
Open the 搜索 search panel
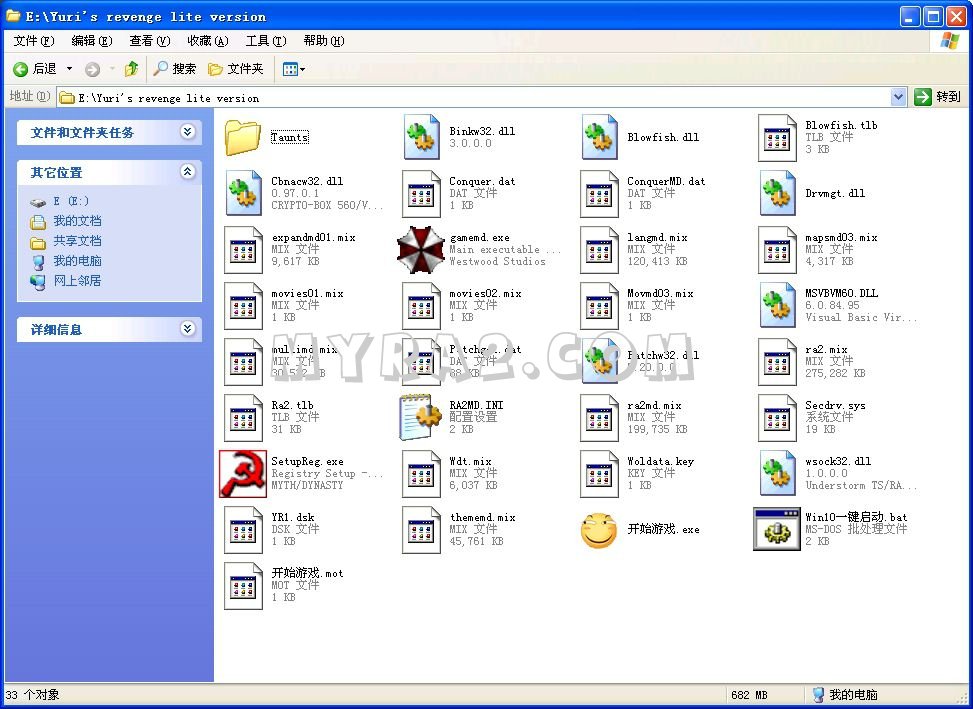point(174,69)
